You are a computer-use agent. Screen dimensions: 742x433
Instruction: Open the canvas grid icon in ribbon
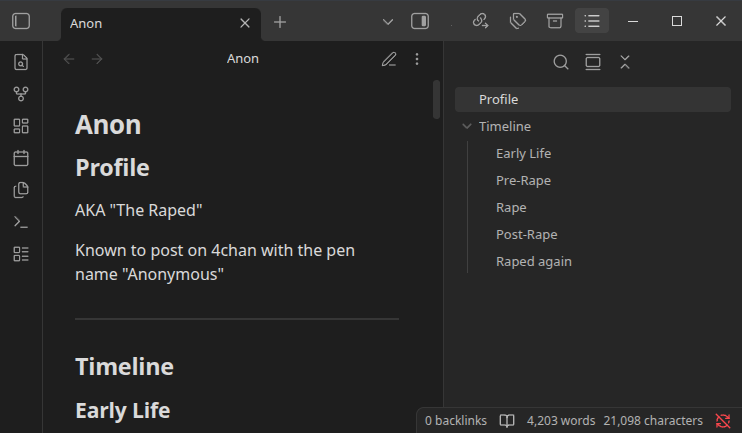(x=21, y=126)
